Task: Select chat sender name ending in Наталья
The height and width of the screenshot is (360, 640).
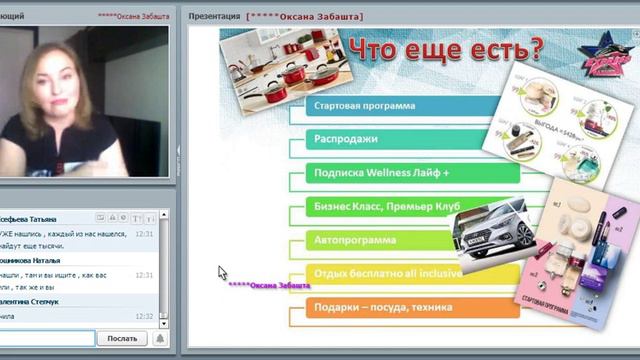Action: click(30, 260)
